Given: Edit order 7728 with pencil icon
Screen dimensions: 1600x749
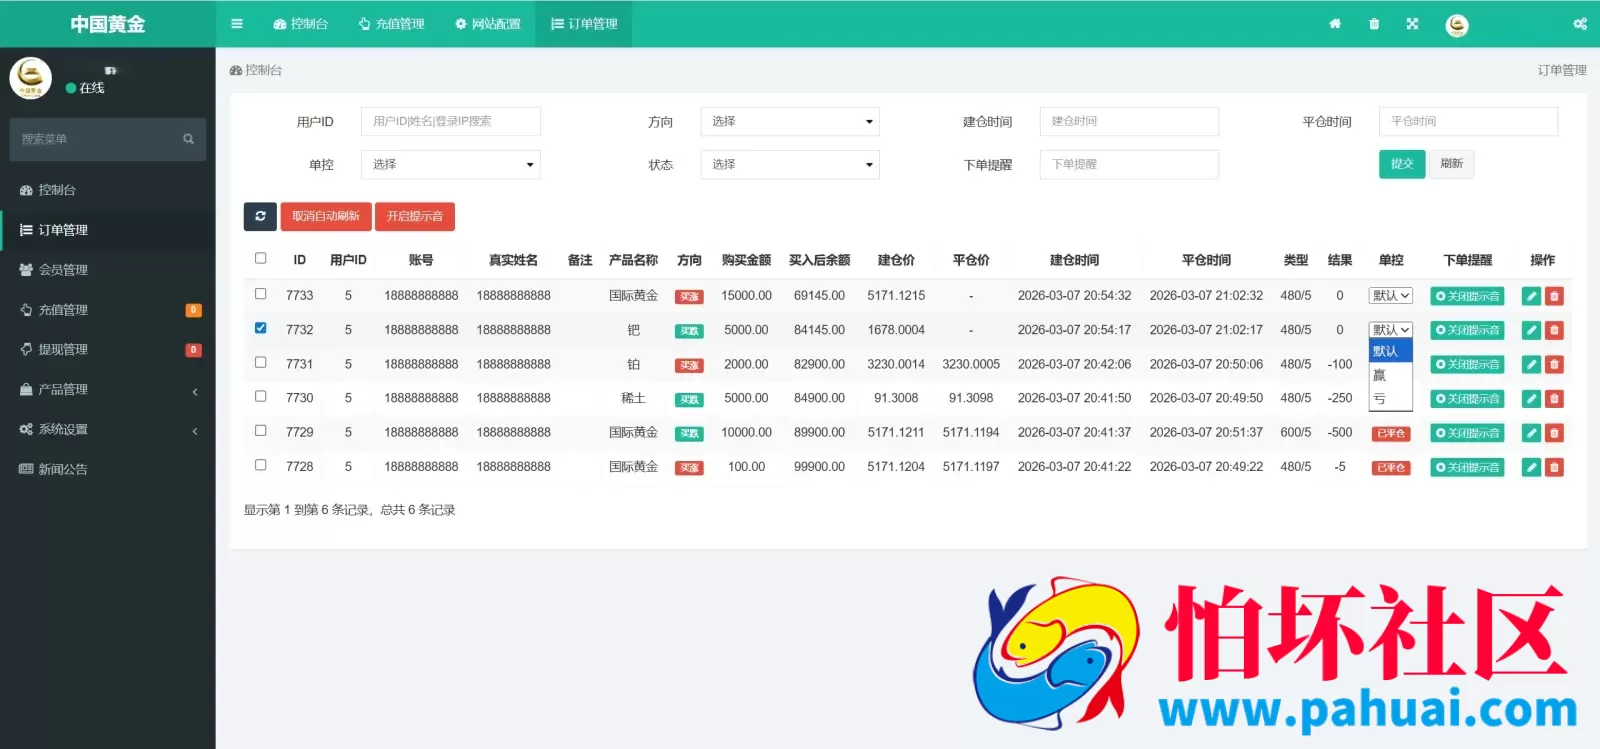Looking at the screenshot, I should [1531, 467].
